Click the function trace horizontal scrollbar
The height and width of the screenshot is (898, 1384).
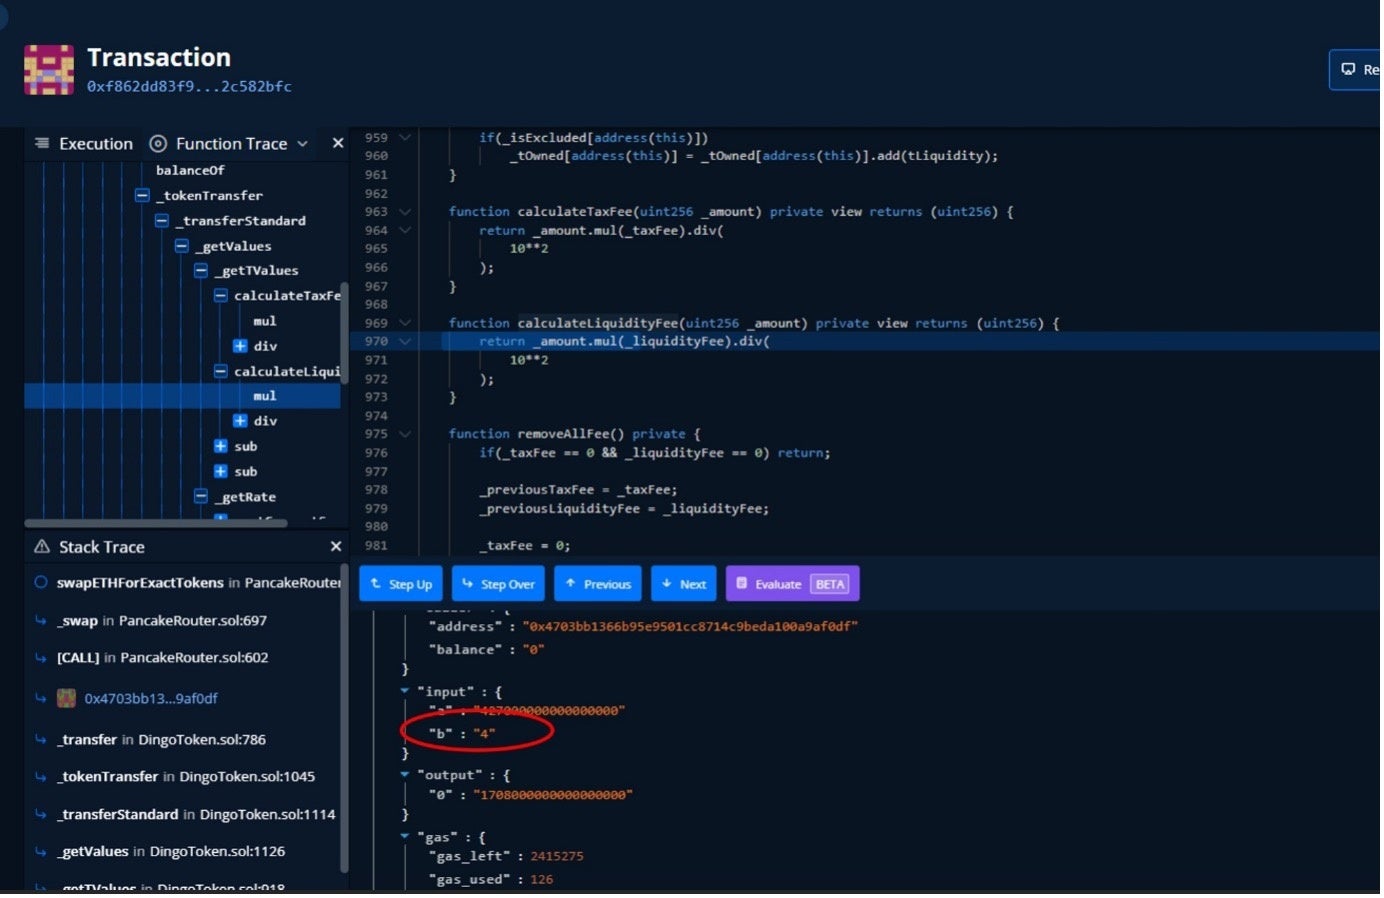pyautogui.click(x=156, y=523)
